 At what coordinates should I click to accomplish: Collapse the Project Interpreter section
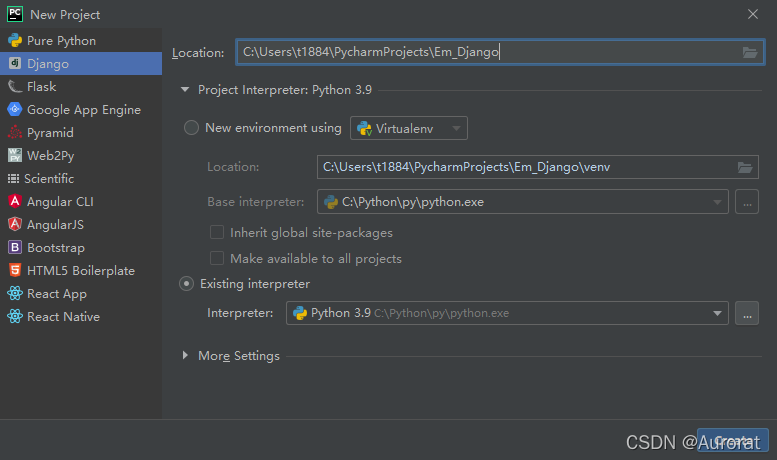tap(185, 90)
